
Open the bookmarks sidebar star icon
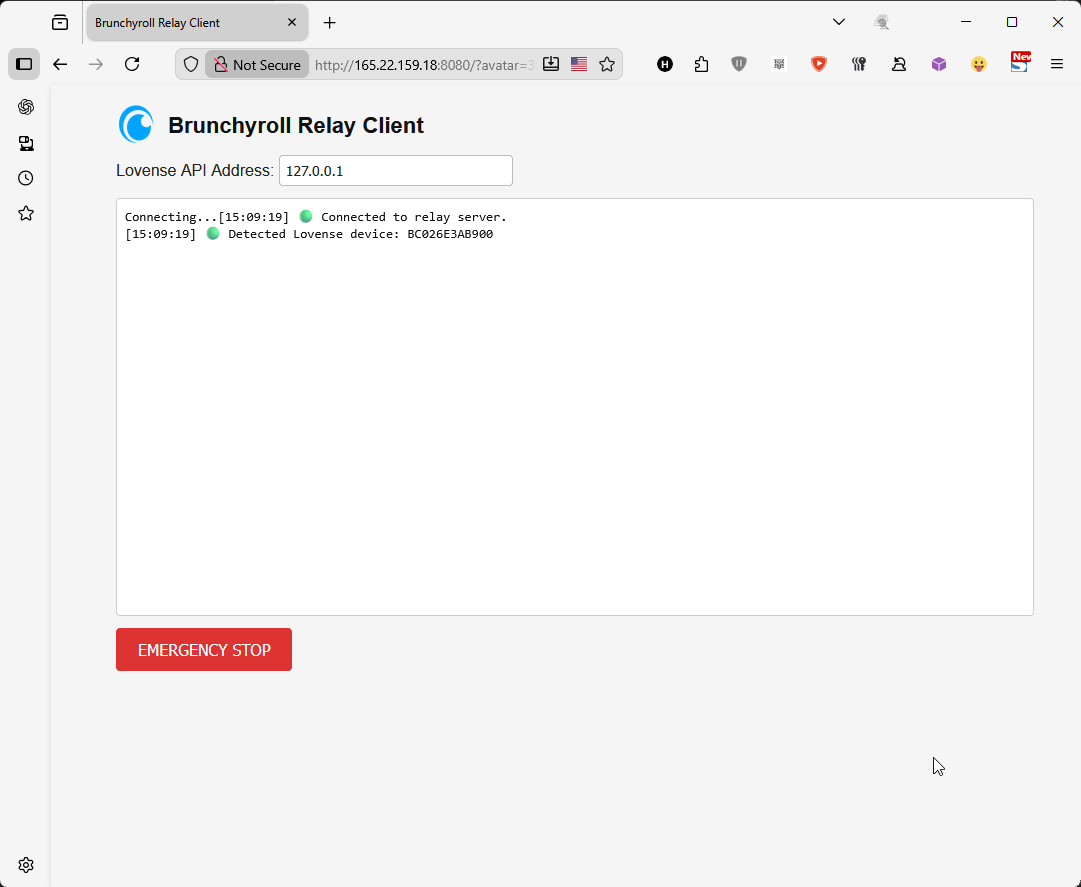[x=26, y=213]
